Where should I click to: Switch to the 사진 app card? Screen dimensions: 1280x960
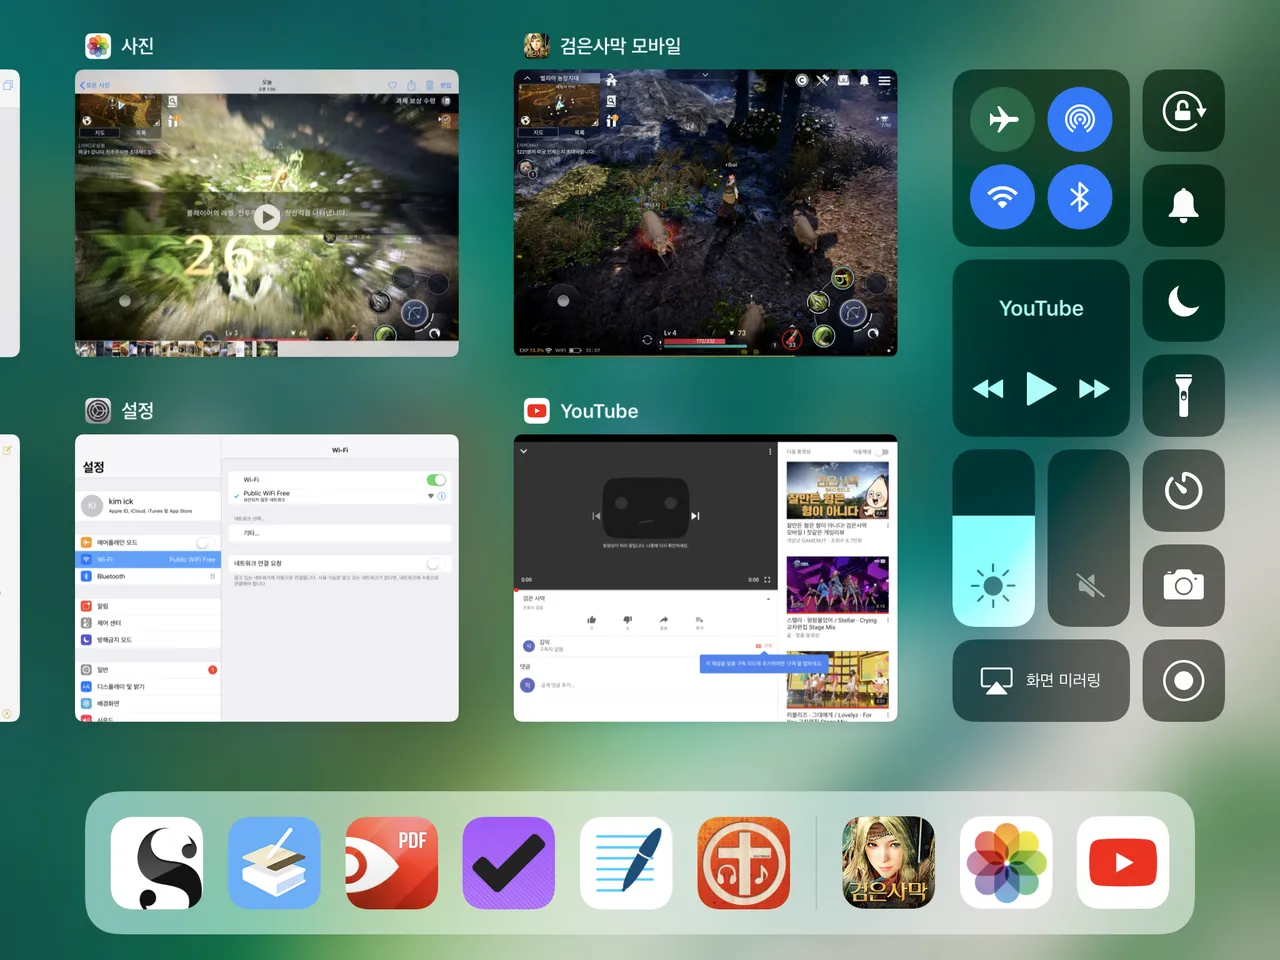(x=267, y=213)
